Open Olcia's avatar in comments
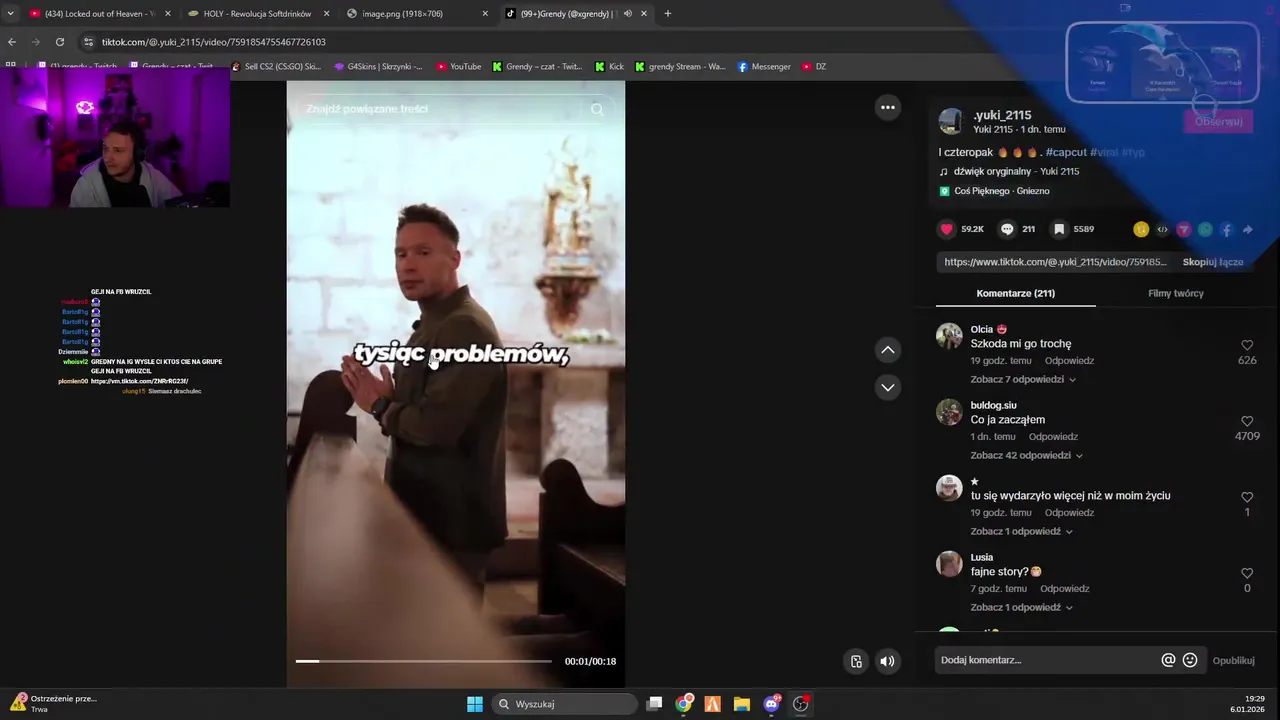This screenshot has height=720, width=1280. (949, 336)
